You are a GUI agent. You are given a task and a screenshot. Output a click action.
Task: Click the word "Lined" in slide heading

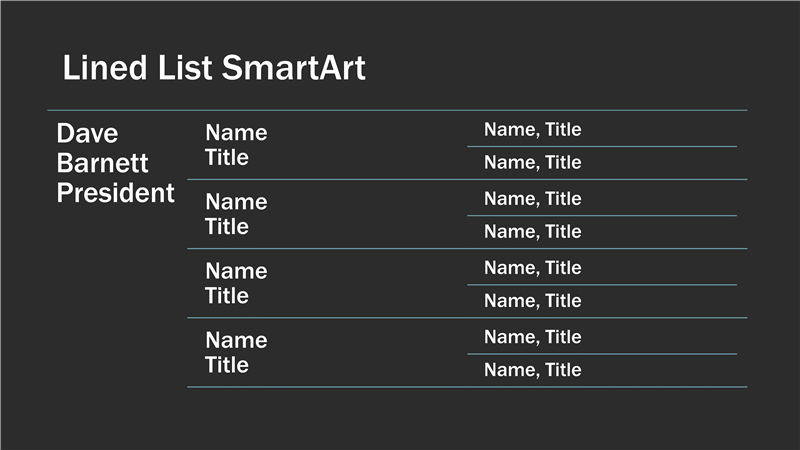pos(105,68)
